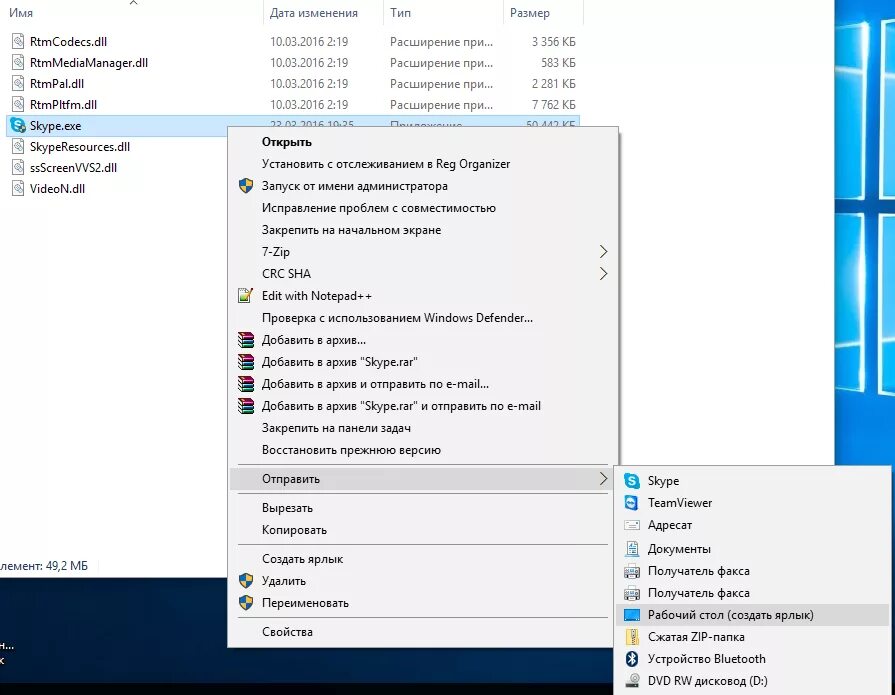The height and width of the screenshot is (695, 895).
Task: Select the RtmMediaManager.dll file name
Action: (x=89, y=63)
